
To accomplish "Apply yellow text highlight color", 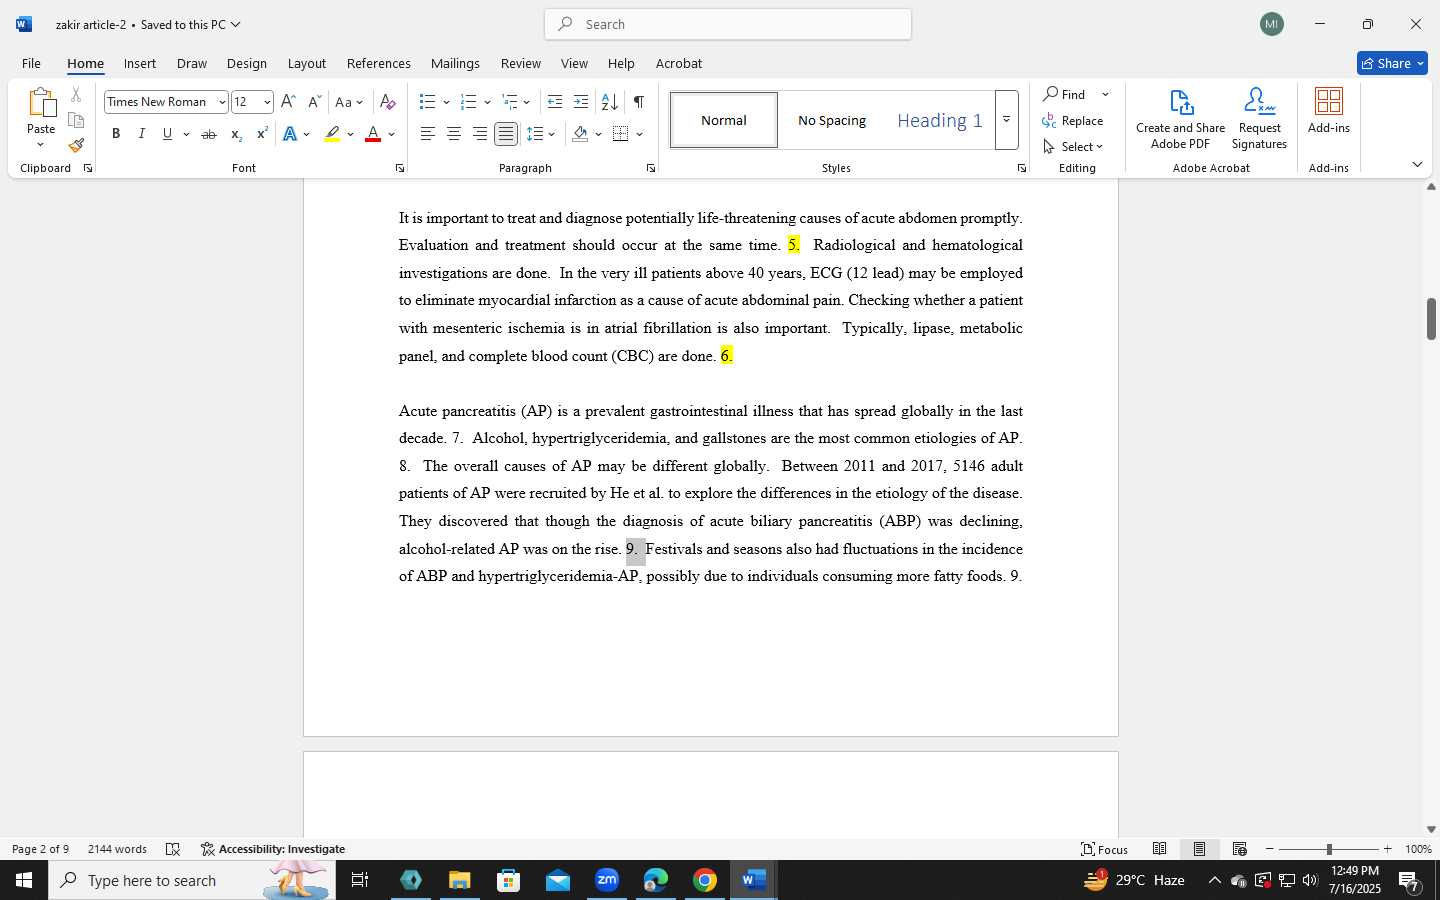I will [332, 134].
